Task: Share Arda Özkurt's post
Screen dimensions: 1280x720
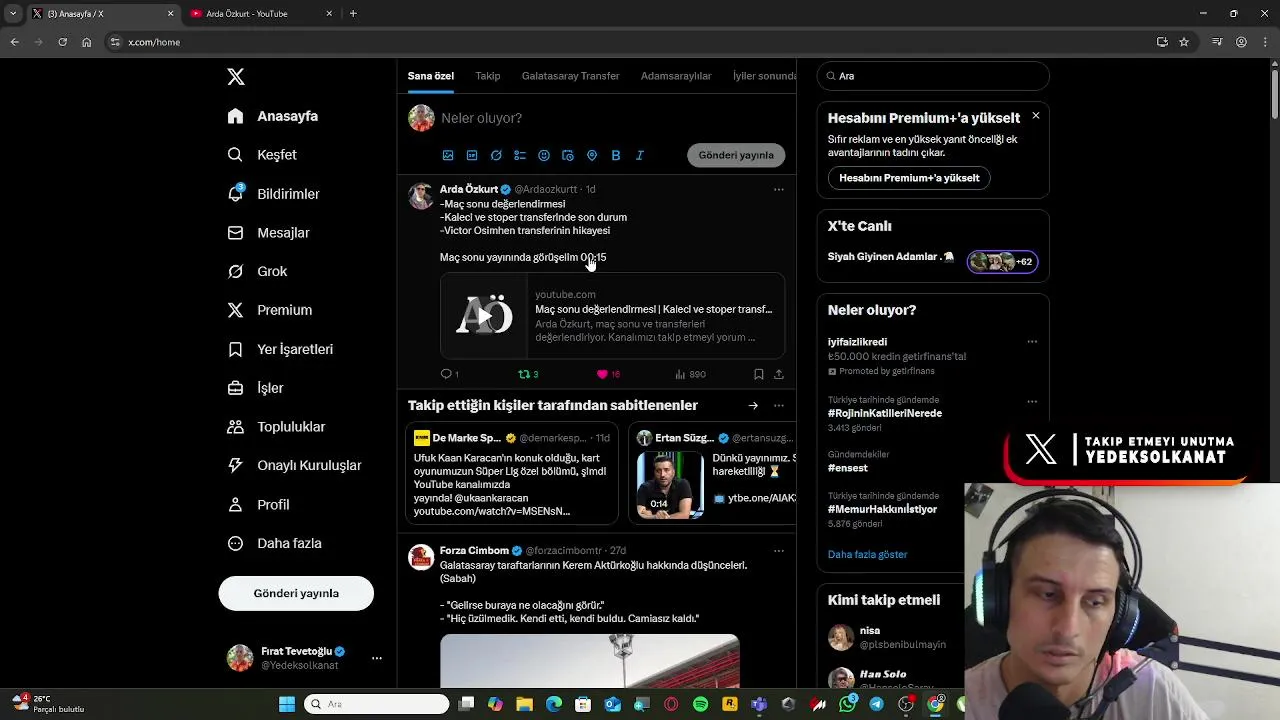Action: (x=778, y=374)
